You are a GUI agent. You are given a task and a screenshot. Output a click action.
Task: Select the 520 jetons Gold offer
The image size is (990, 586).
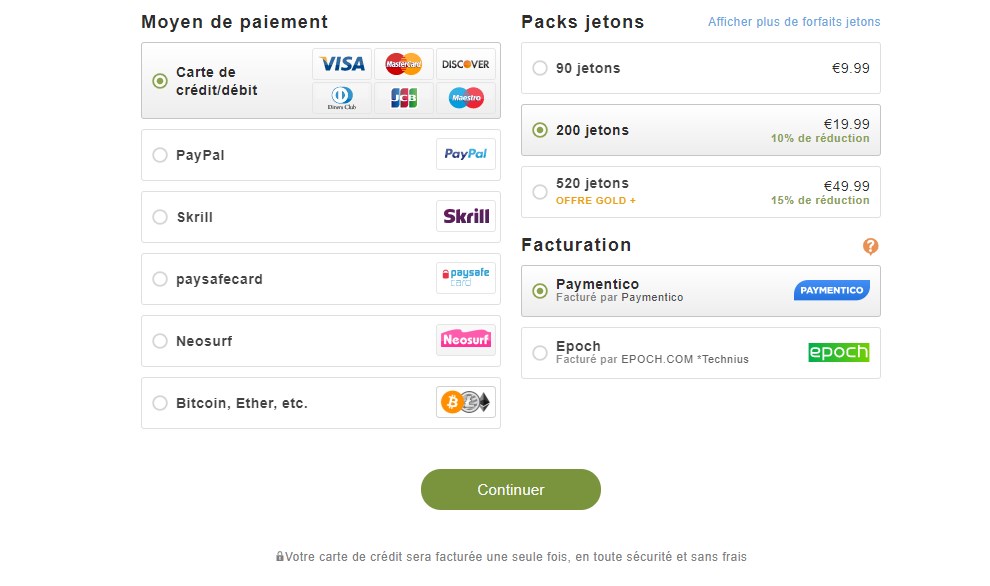pyautogui.click(x=701, y=192)
